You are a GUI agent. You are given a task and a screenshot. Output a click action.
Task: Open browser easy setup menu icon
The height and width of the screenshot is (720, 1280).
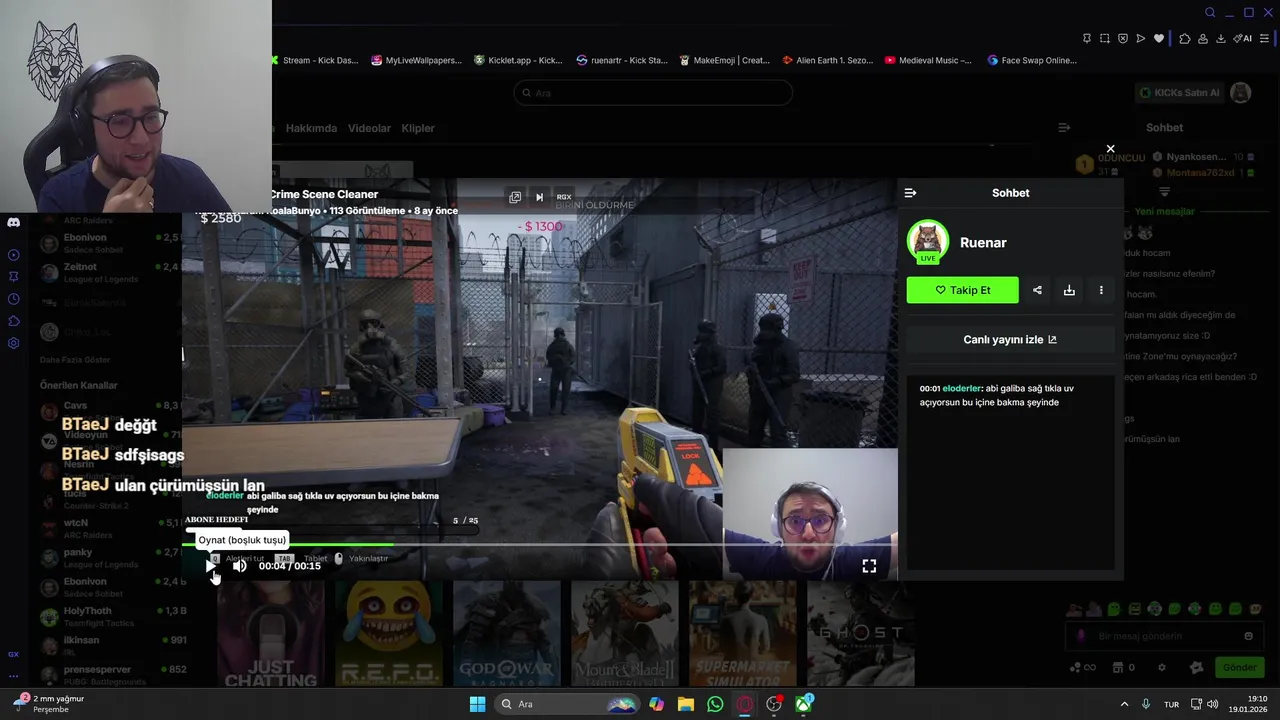1264,38
